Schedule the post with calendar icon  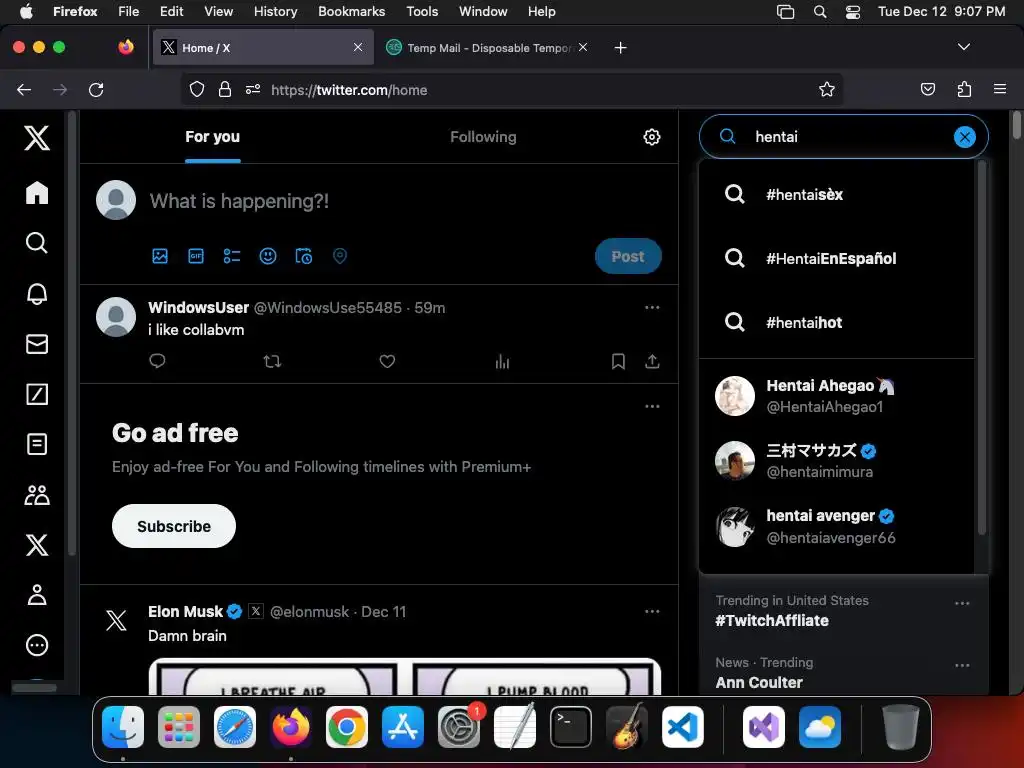304,256
